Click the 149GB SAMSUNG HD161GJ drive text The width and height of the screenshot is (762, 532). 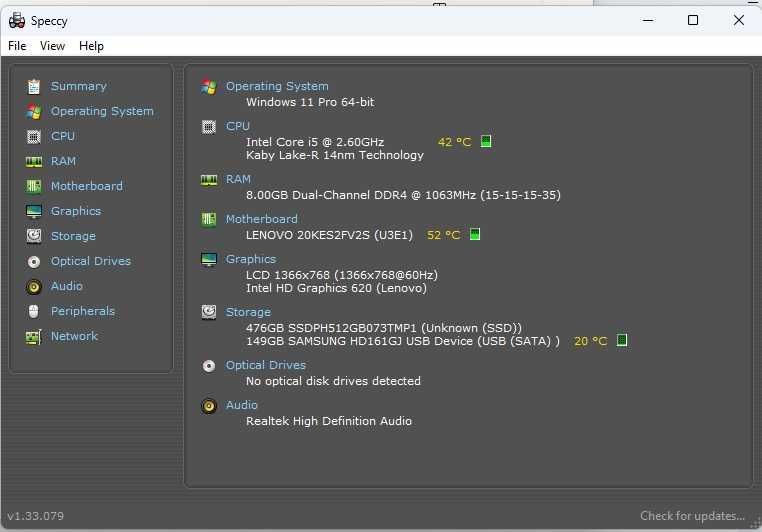point(403,341)
